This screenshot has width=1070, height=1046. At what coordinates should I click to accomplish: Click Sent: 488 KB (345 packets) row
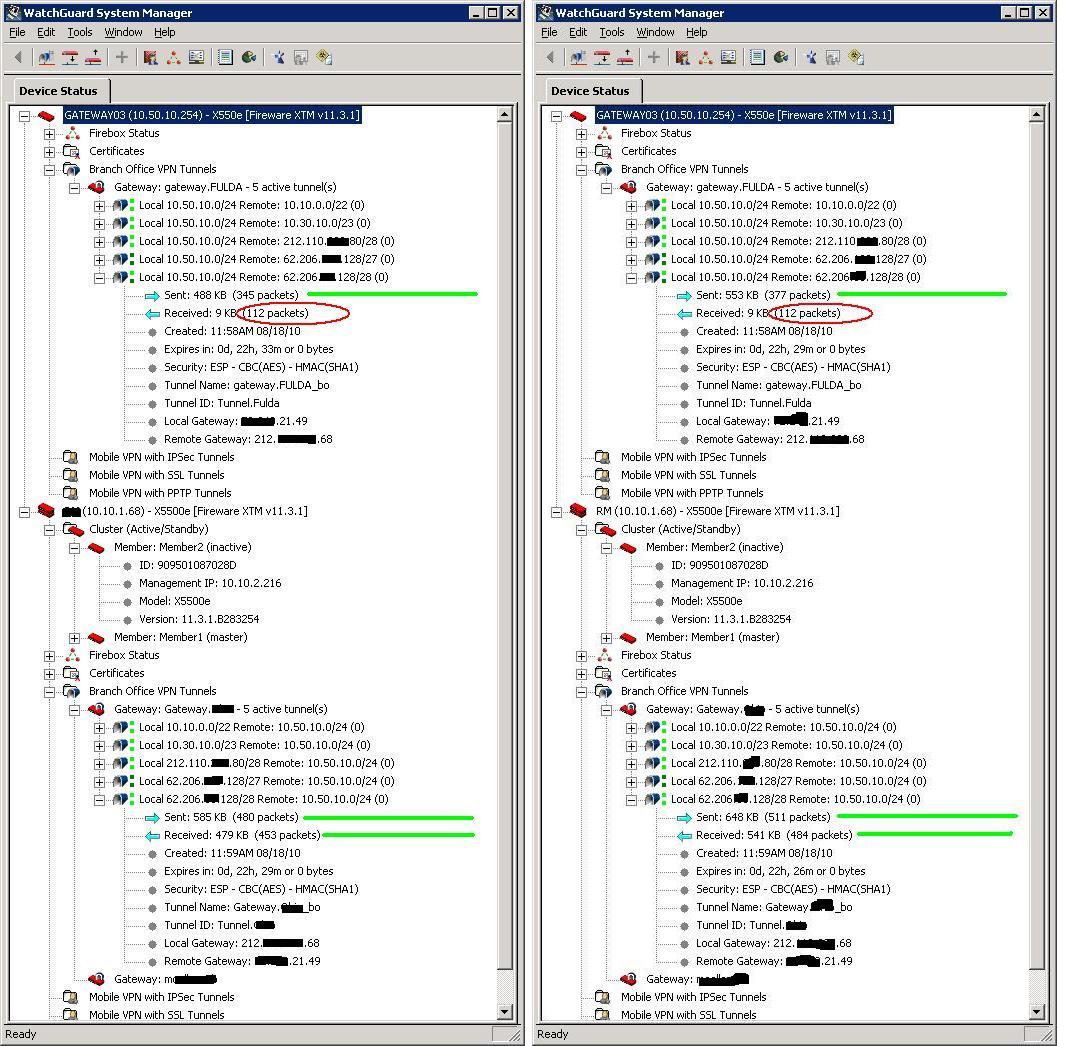pos(231,295)
